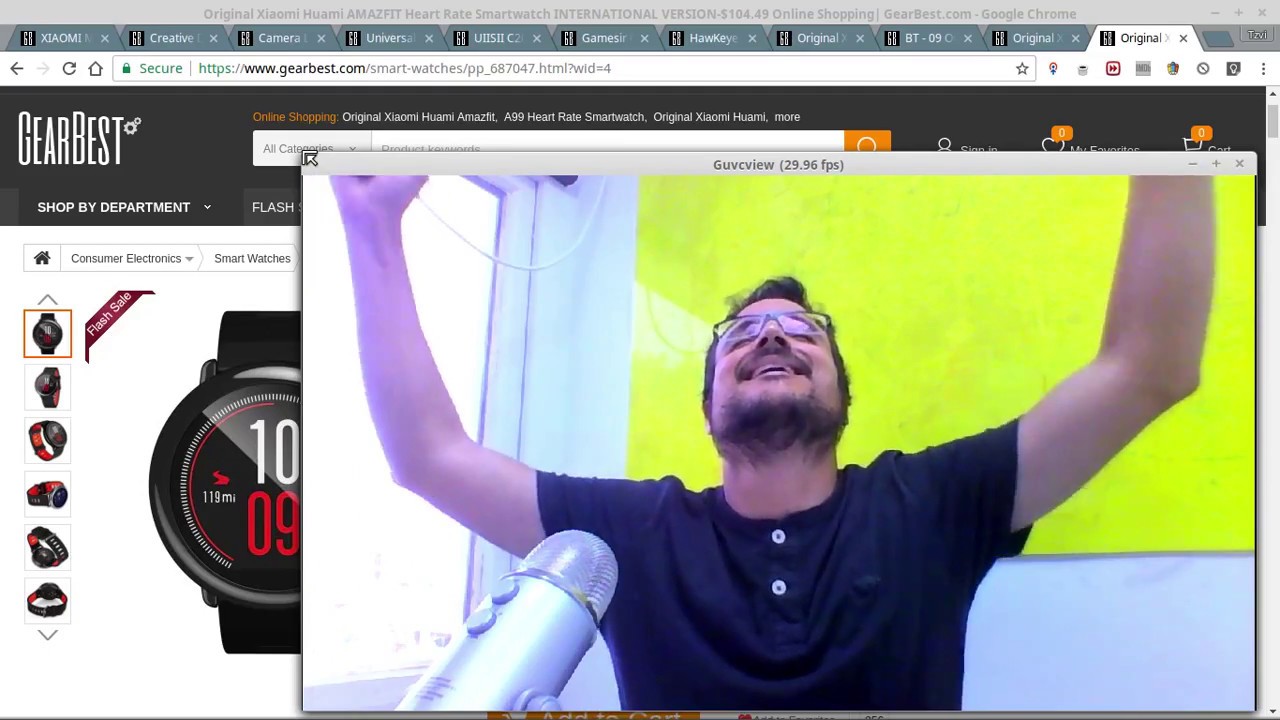1280x720 pixels.
Task: Go to home breadcrumb icon
Action: click(42, 258)
